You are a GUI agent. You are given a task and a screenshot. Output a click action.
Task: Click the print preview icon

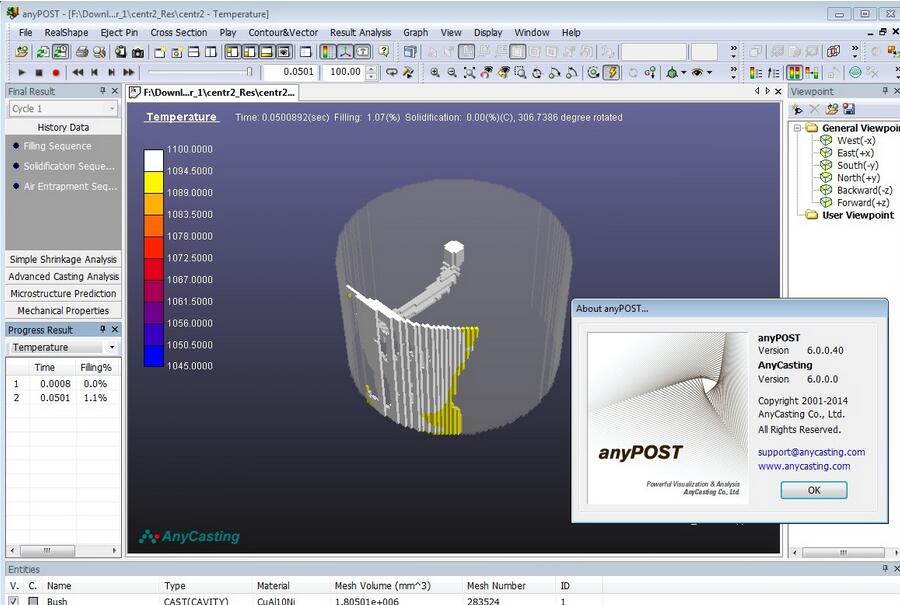(99, 52)
